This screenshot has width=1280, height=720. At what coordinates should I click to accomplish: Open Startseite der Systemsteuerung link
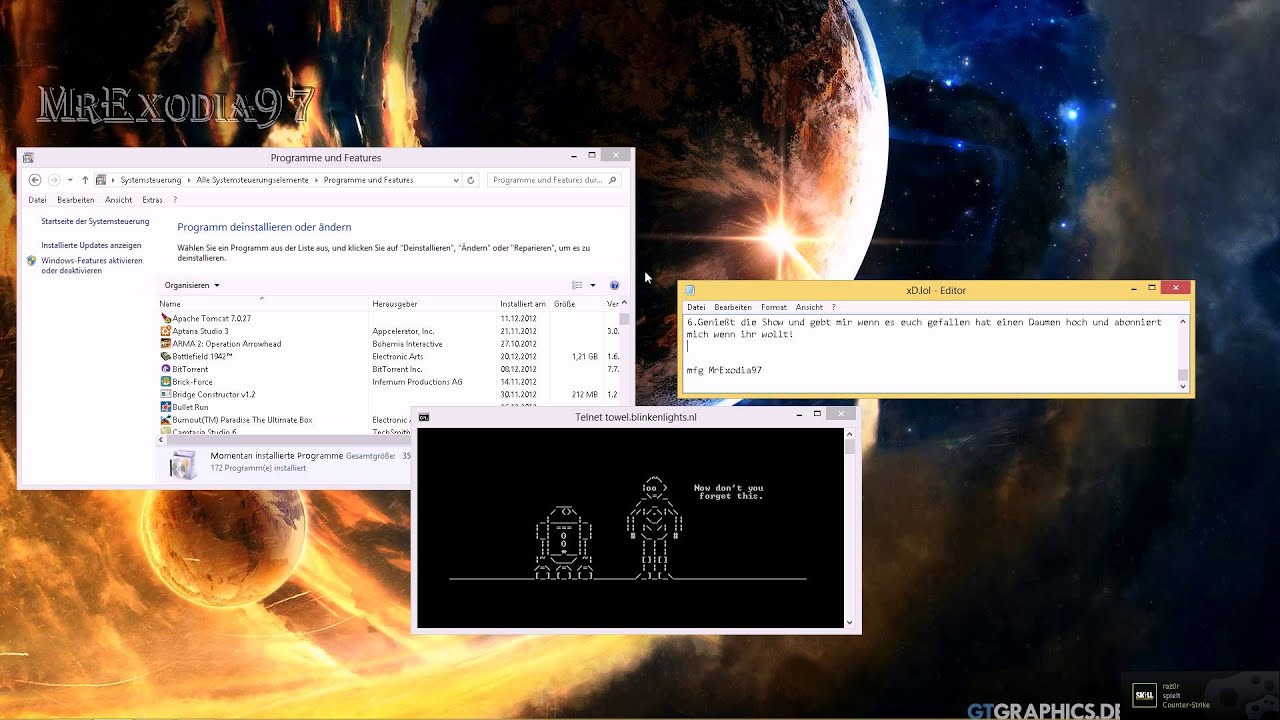point(95,221)
